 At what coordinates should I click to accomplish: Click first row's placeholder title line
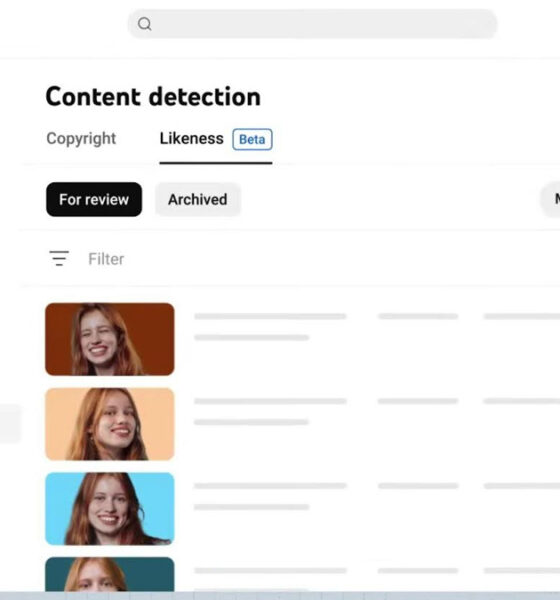[x=270, y=316]
